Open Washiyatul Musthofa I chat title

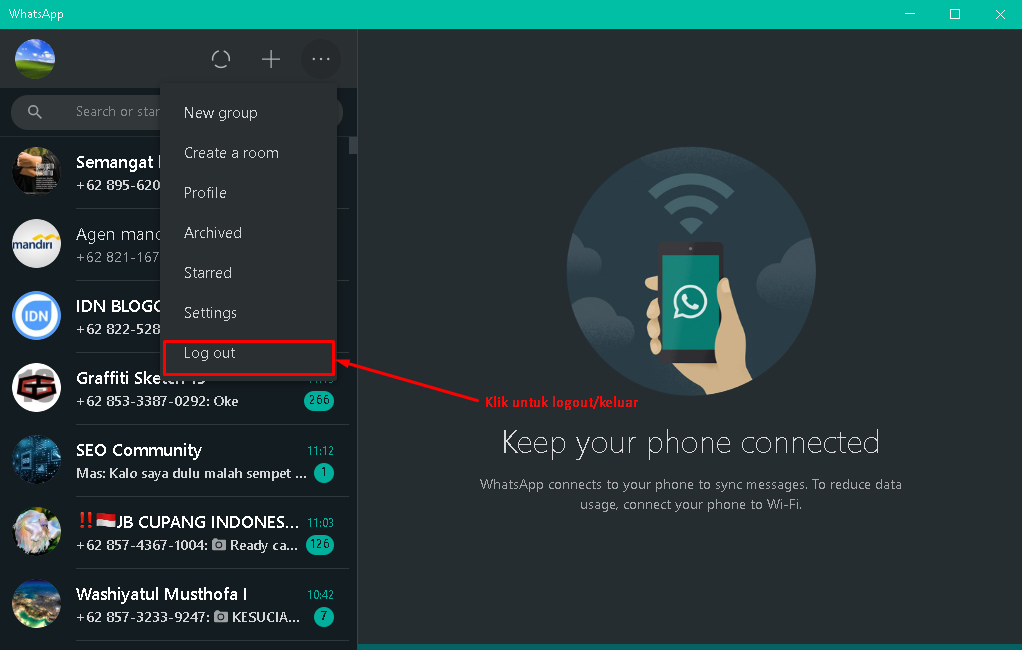[x=162, y=594]
